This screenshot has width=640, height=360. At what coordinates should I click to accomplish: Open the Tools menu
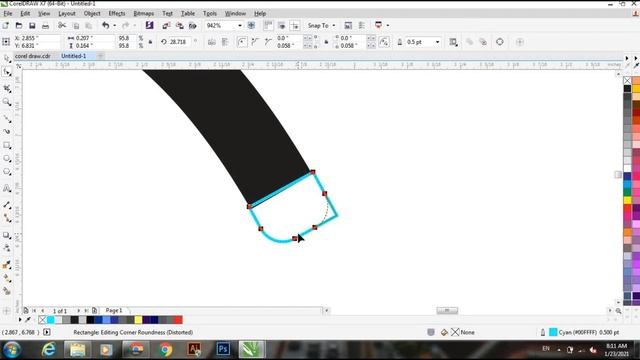tap(210, 13)
